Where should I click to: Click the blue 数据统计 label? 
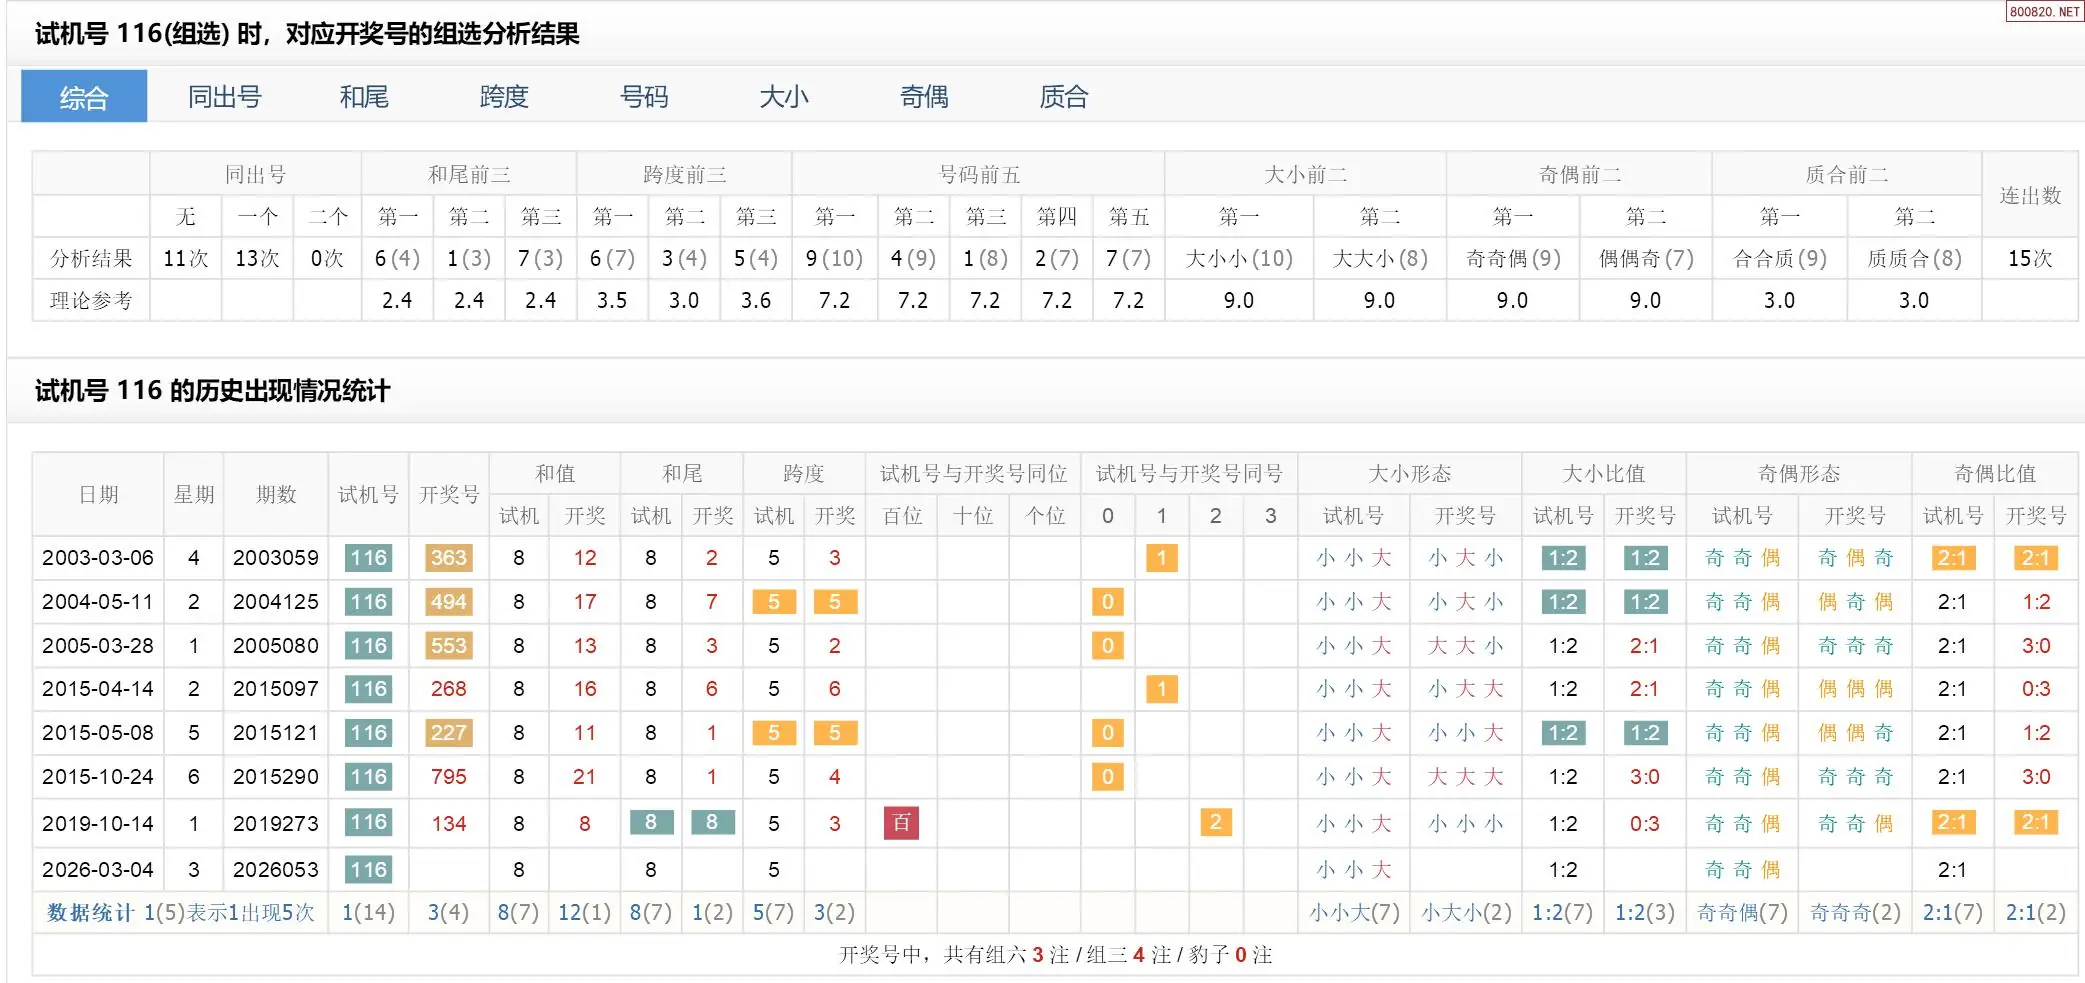coord(90,913)
